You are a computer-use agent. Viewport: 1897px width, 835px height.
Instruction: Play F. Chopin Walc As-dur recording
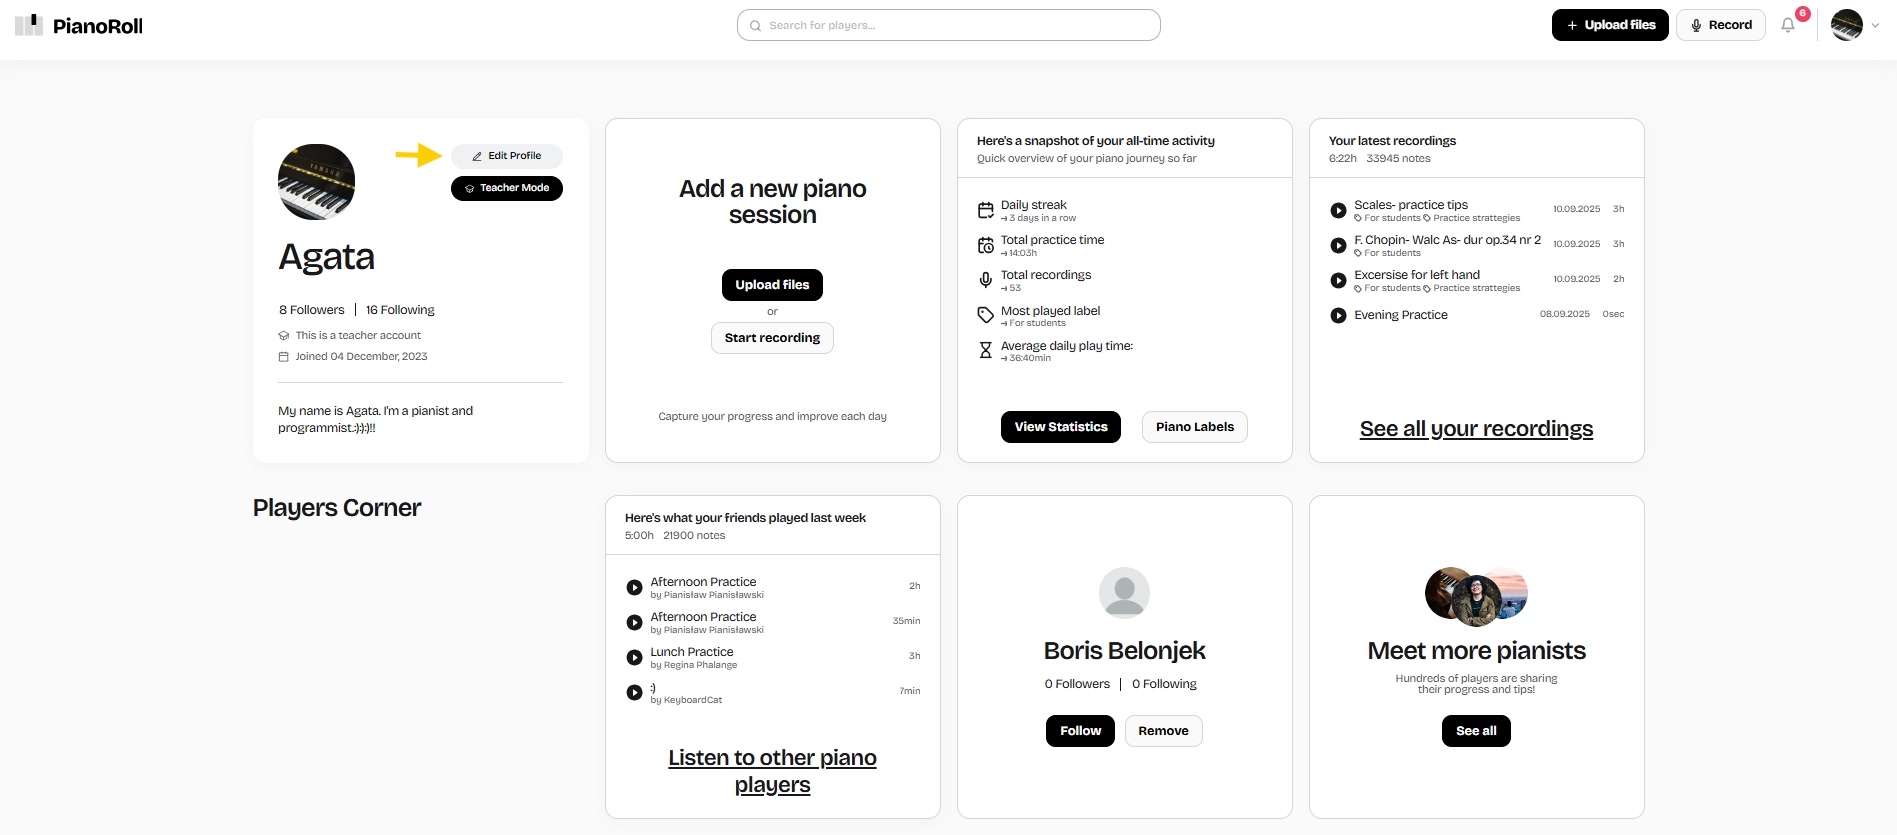1338,245
